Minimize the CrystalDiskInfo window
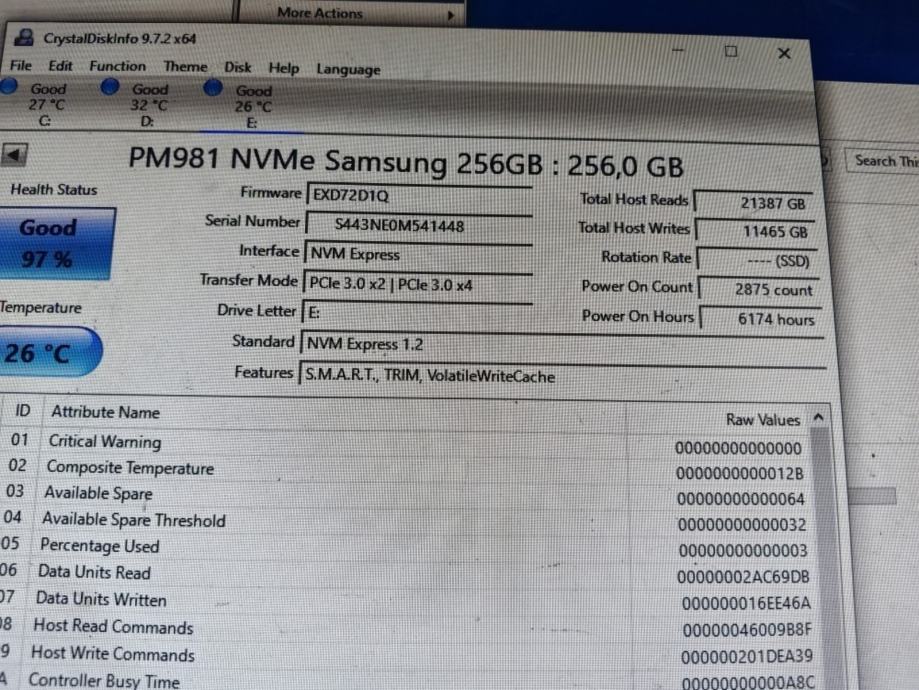 tap(678, 50)
